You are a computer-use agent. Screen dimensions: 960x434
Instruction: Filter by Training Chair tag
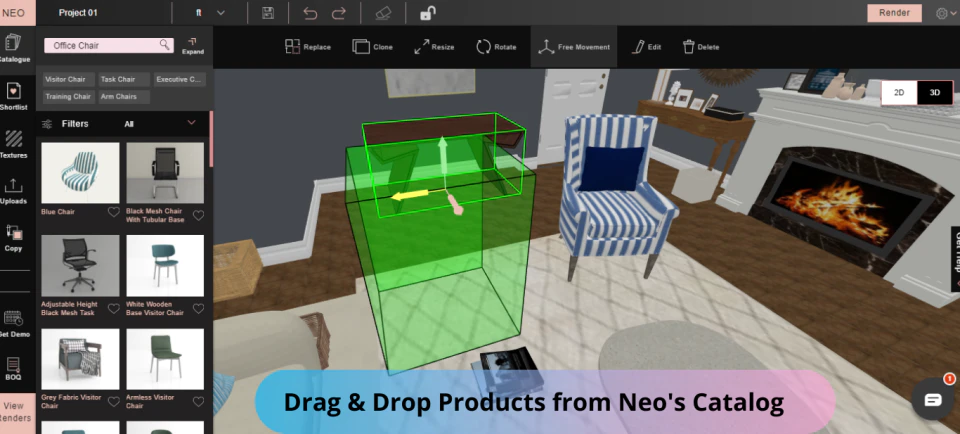[x=69, y=97]
